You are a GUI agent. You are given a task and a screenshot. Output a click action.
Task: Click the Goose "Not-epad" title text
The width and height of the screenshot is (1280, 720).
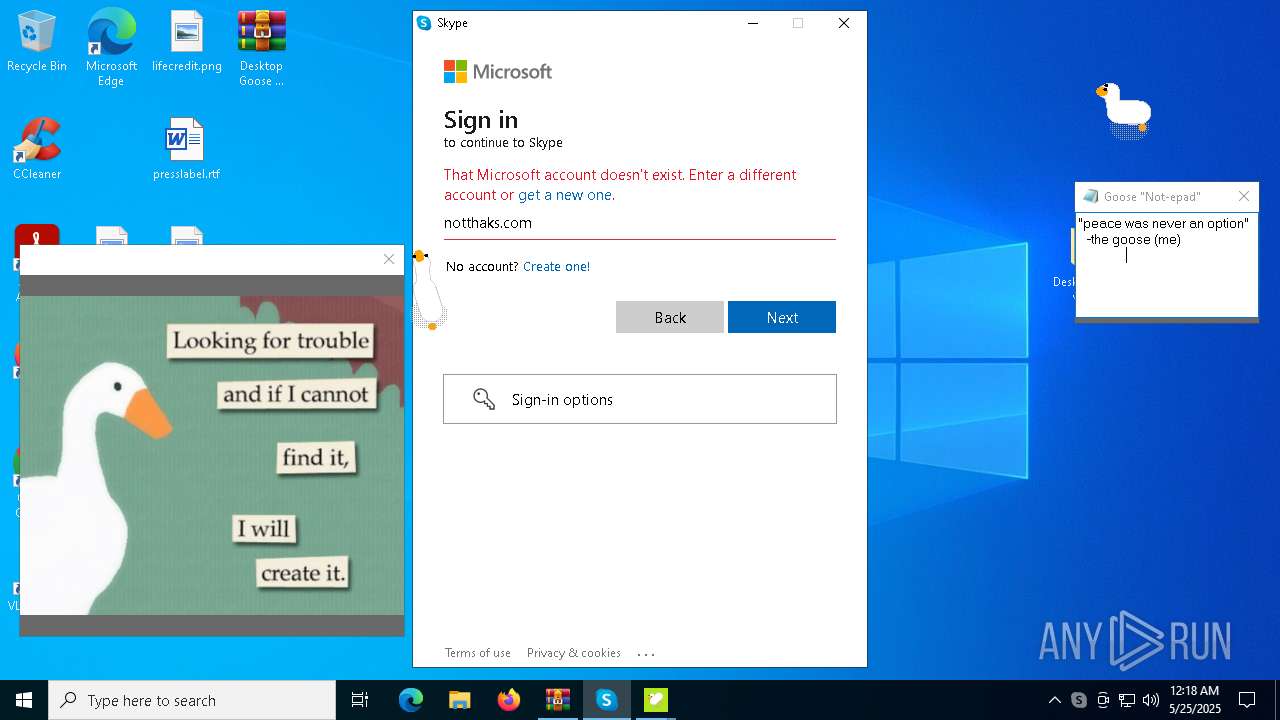[x=1152, y=197]
